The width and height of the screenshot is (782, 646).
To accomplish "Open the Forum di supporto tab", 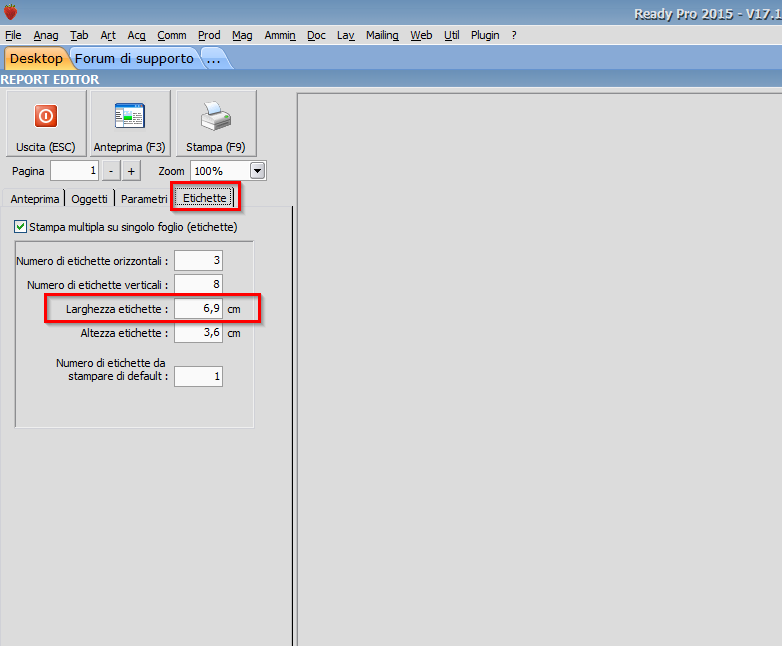I will pos(134,58).
